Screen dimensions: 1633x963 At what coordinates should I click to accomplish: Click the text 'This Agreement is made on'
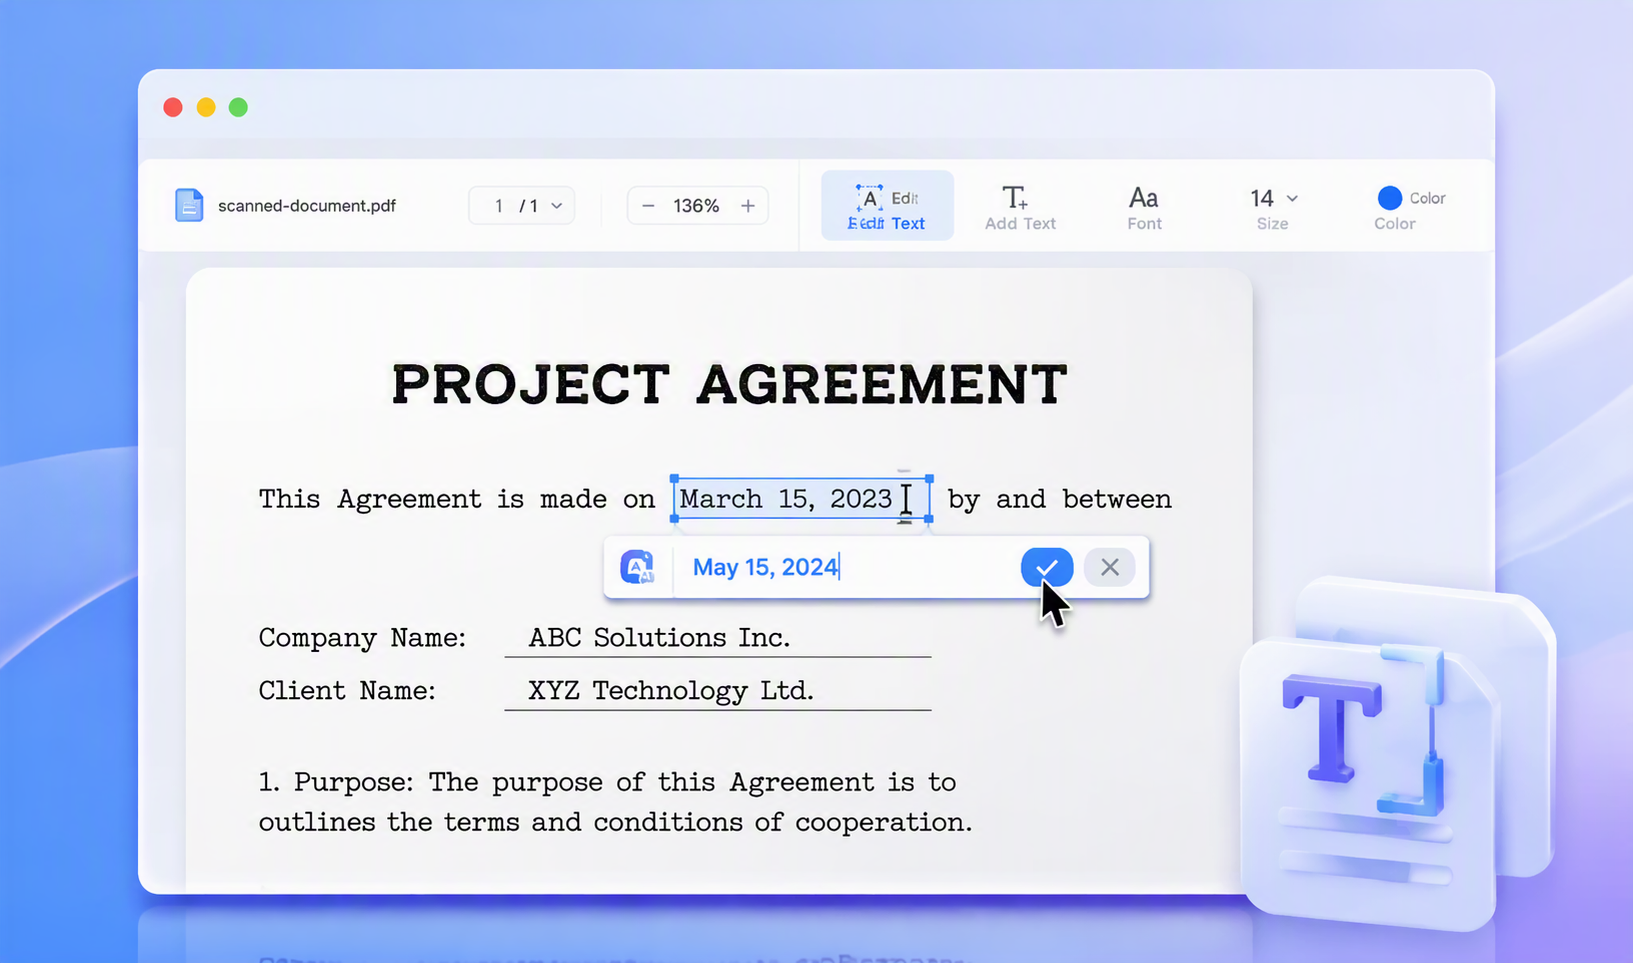point(457,499)
